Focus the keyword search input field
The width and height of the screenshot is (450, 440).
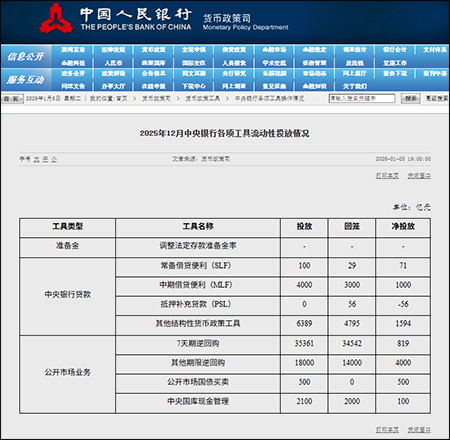click(x=362, y=98)
